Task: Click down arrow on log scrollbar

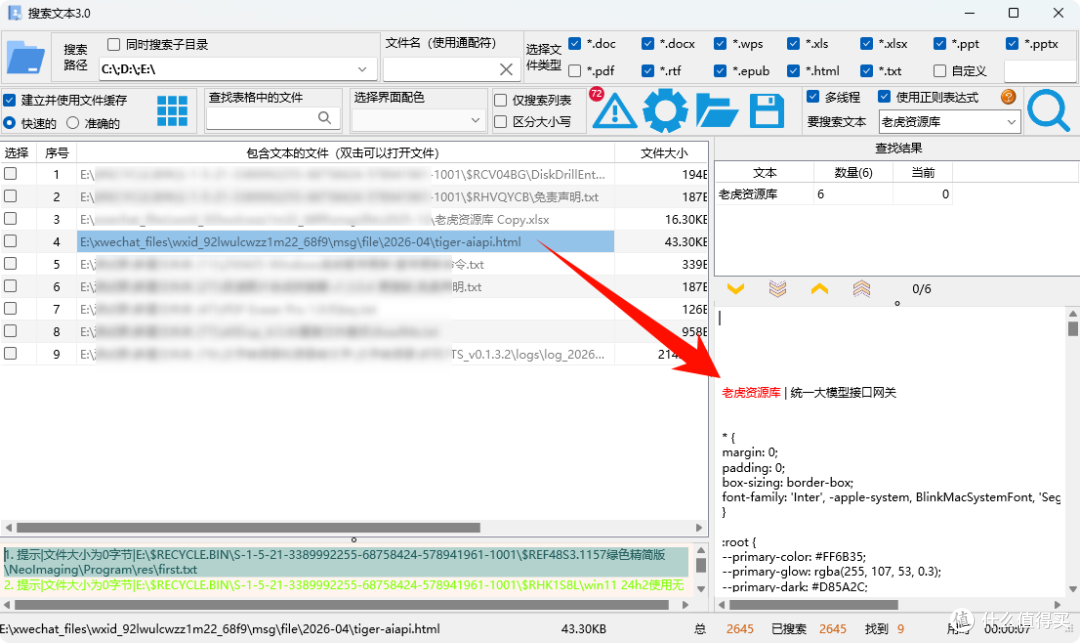Action: coord(700,589)
